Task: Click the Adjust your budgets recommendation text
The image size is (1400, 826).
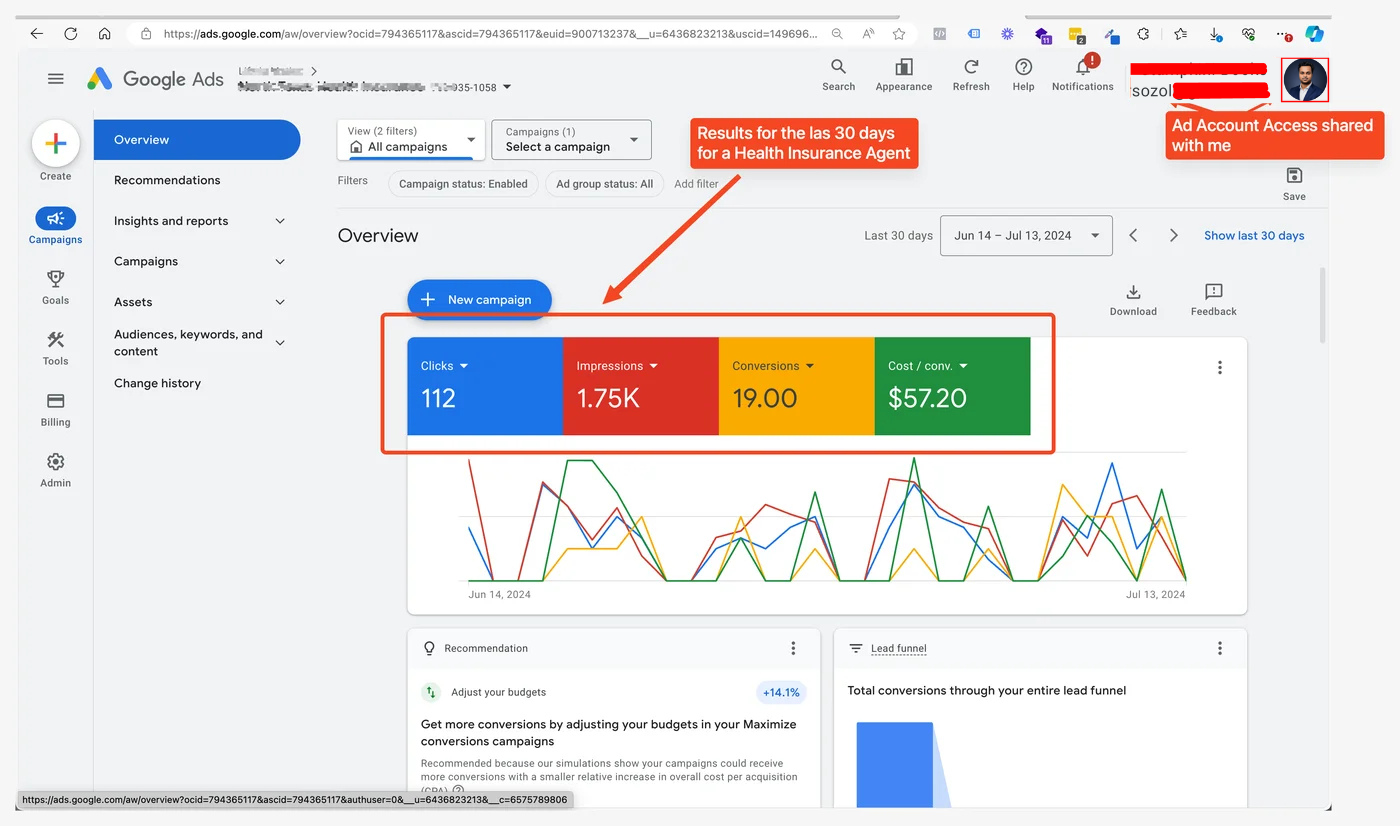Action: pos(498,692)
